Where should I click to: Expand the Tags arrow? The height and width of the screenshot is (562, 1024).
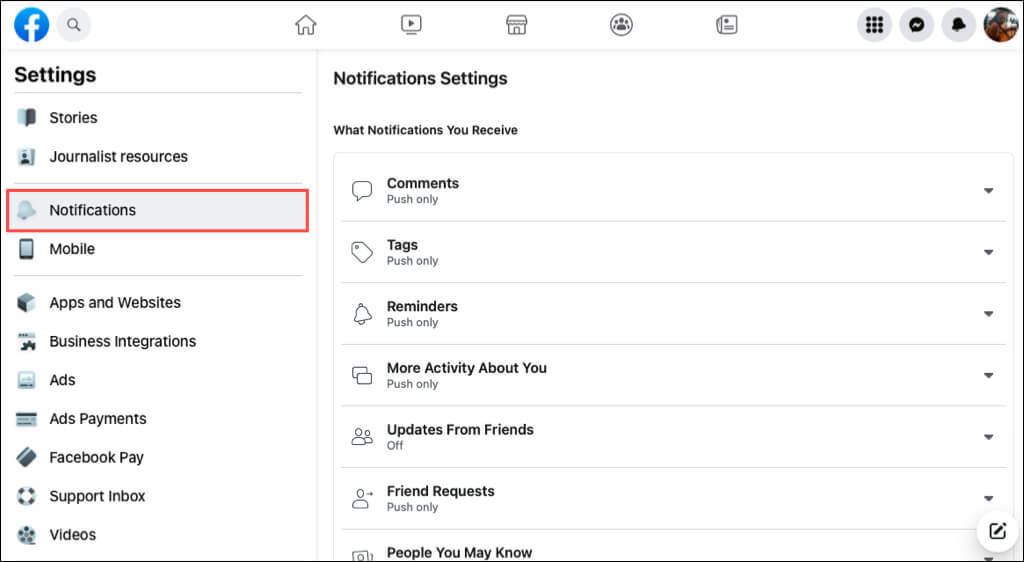pyautogui.click(x=989, y=252)
